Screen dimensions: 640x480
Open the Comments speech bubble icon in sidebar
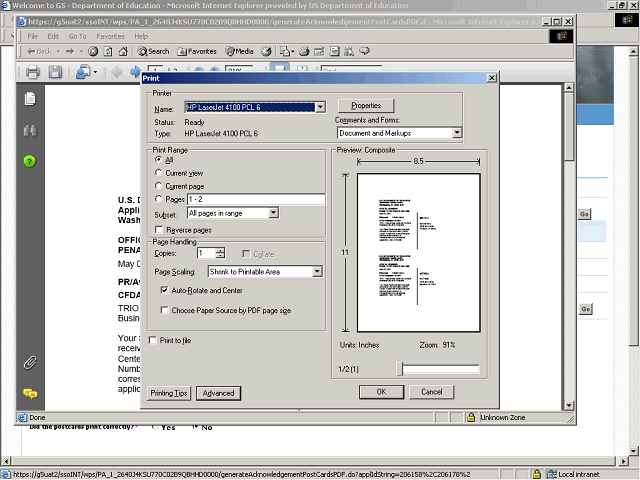coord(30,393)
